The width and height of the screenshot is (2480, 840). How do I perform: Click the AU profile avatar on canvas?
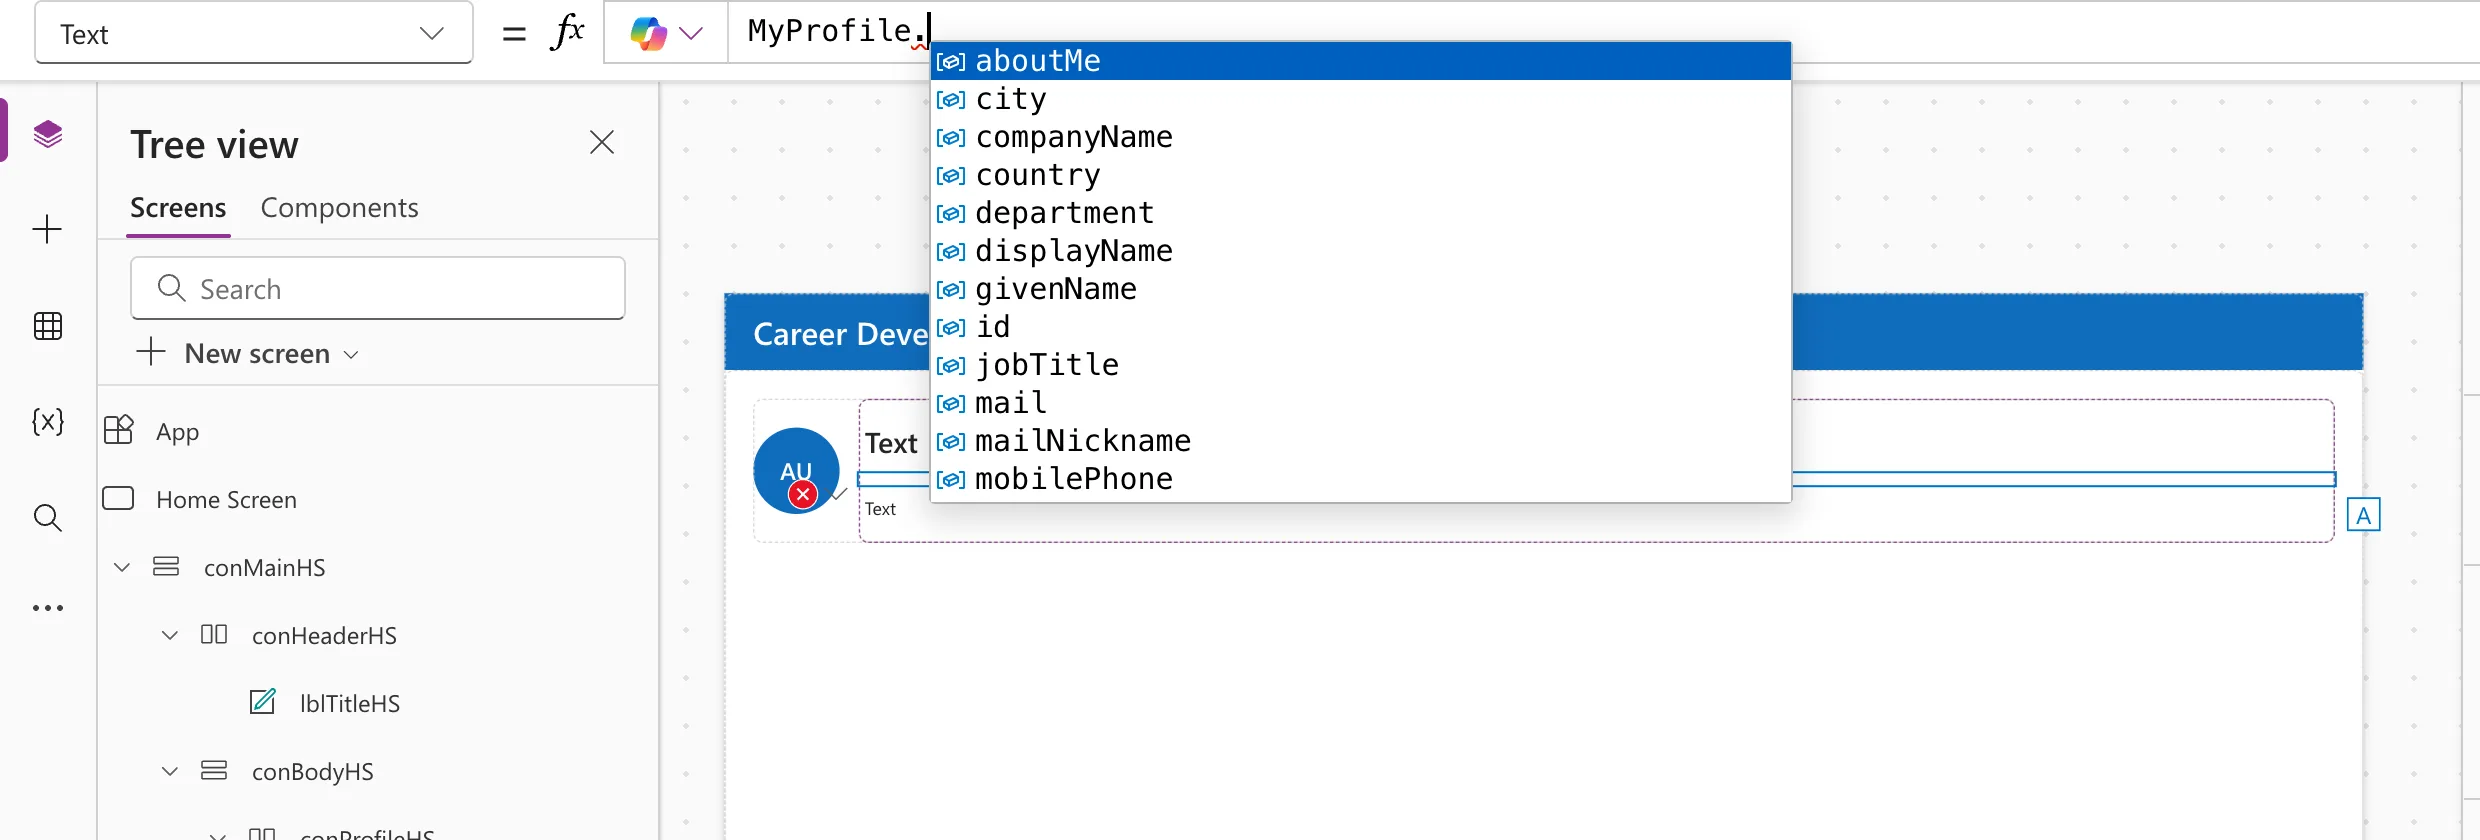(796, 470)
